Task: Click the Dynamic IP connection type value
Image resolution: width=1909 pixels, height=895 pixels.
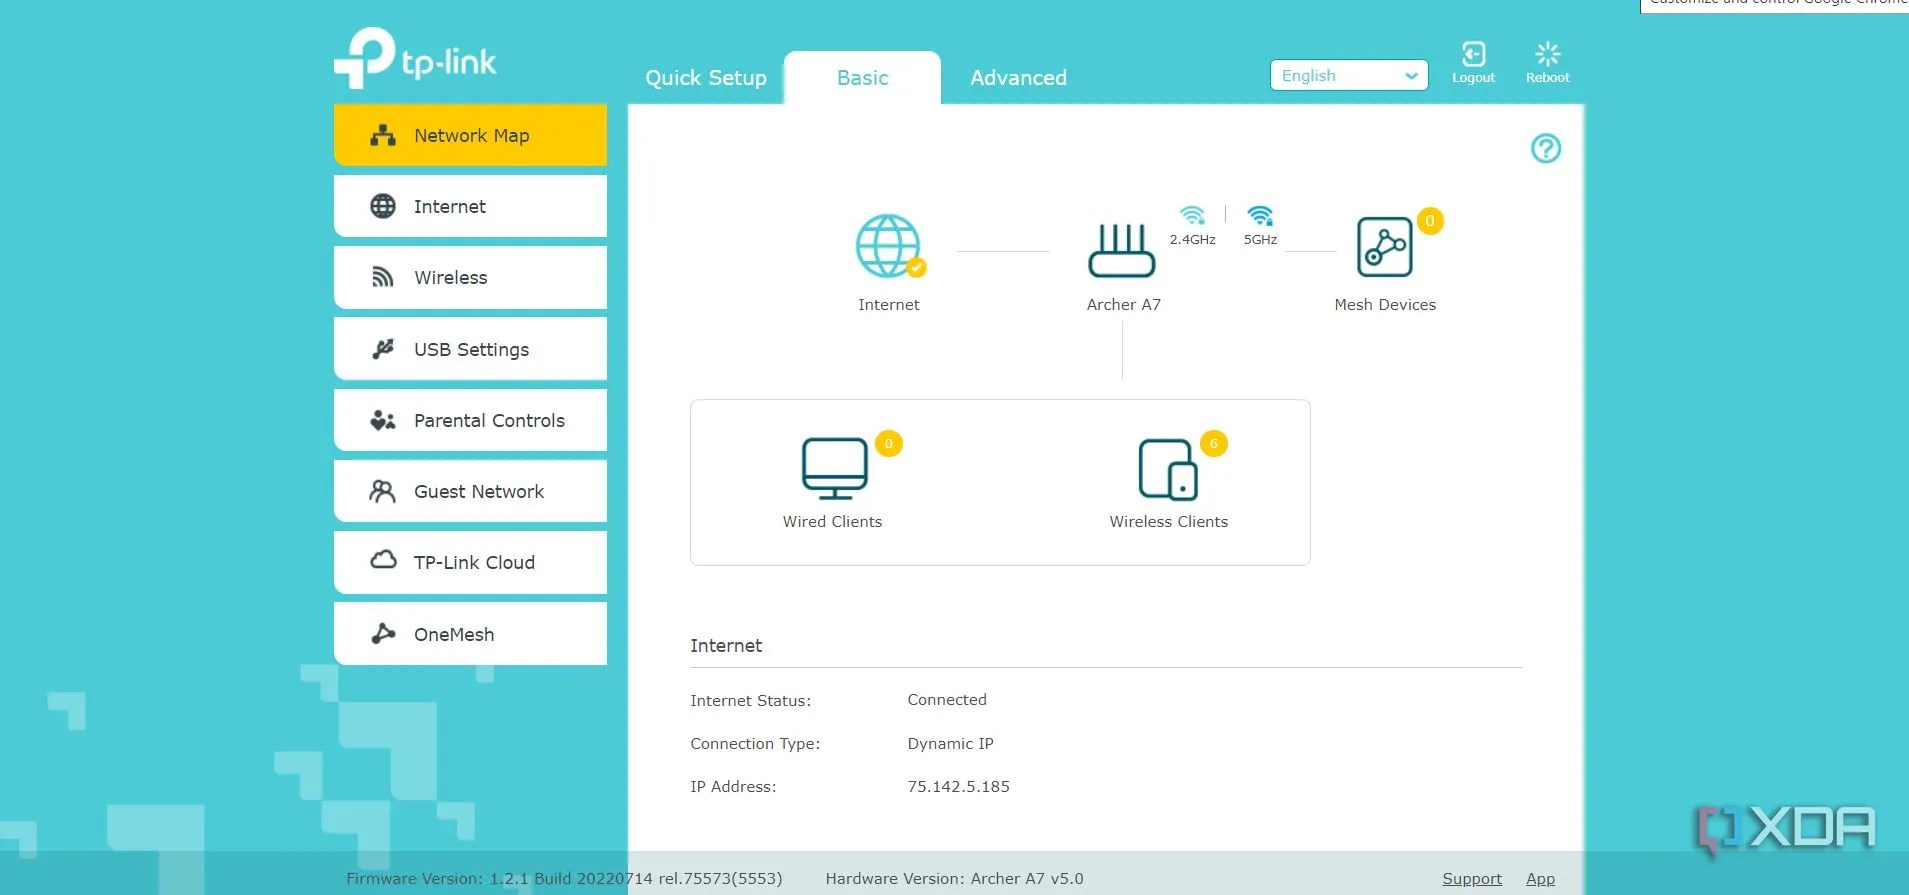Action: pyautogui.click(x=950, y=744)
